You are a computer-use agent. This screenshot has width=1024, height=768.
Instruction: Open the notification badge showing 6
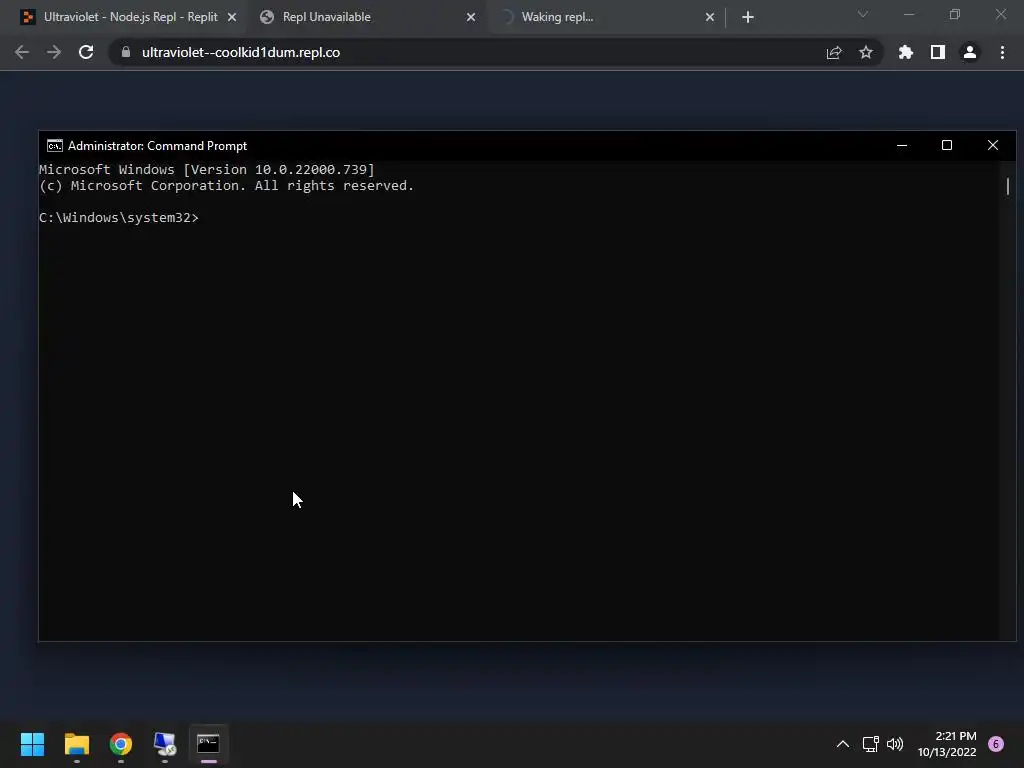[x=996, y=744]
